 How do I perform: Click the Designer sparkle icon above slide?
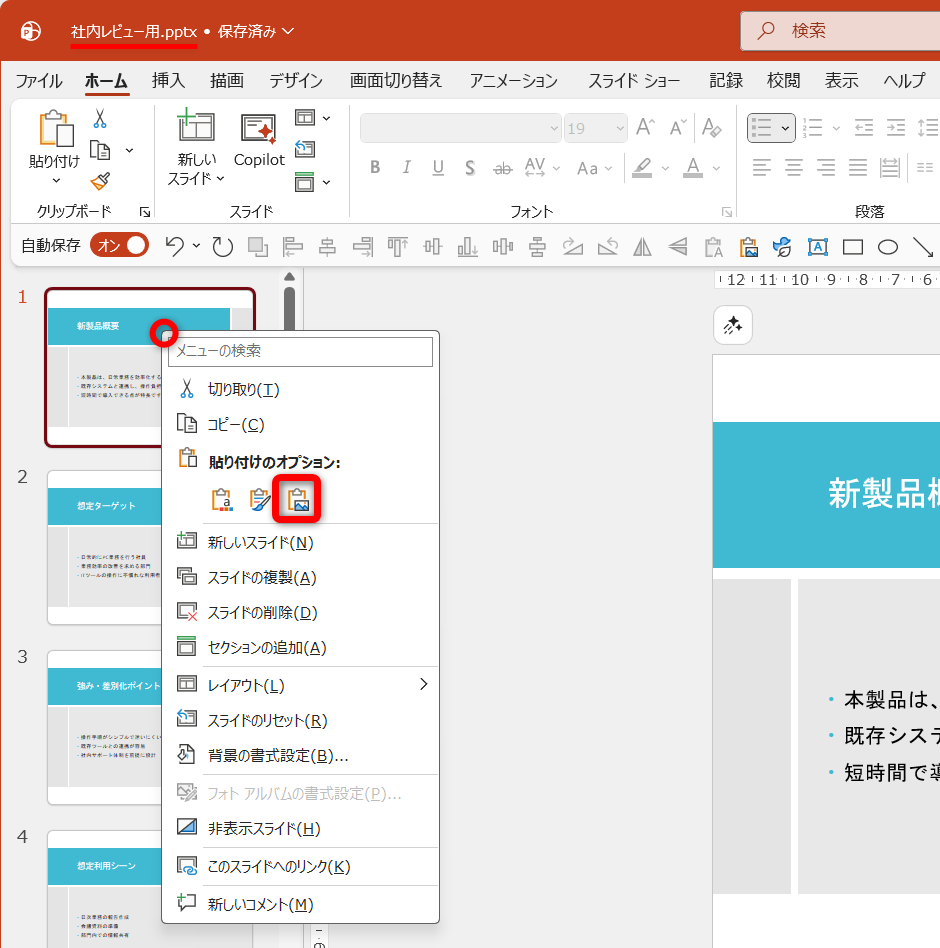733,325
